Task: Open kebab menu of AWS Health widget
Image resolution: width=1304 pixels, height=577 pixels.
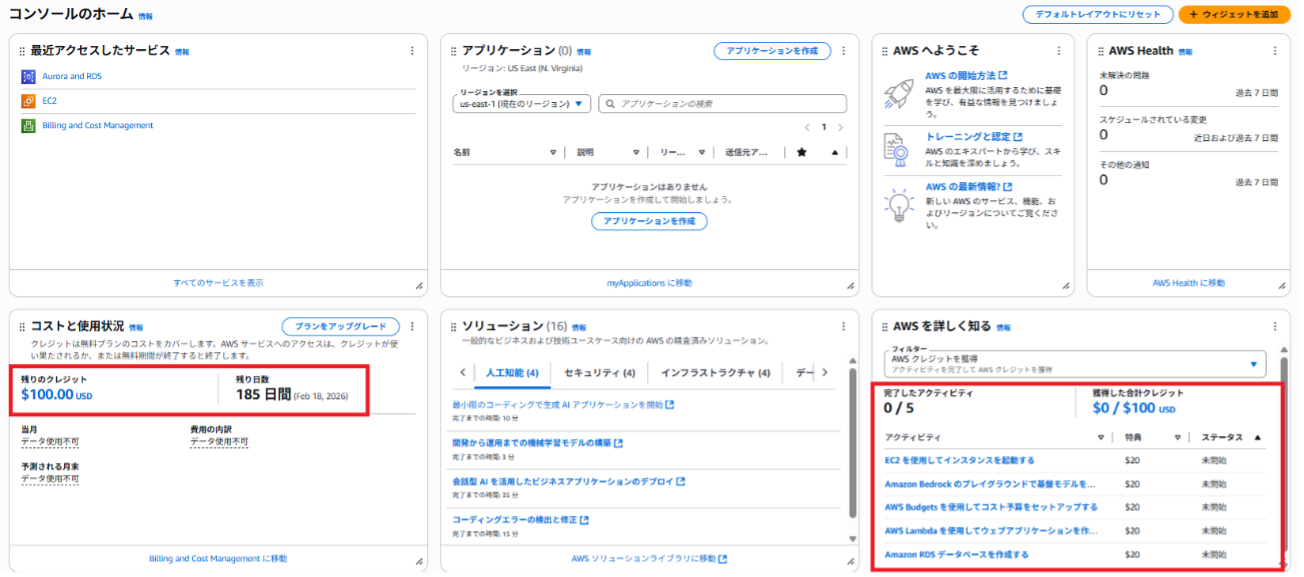Action: (1274, 51)
